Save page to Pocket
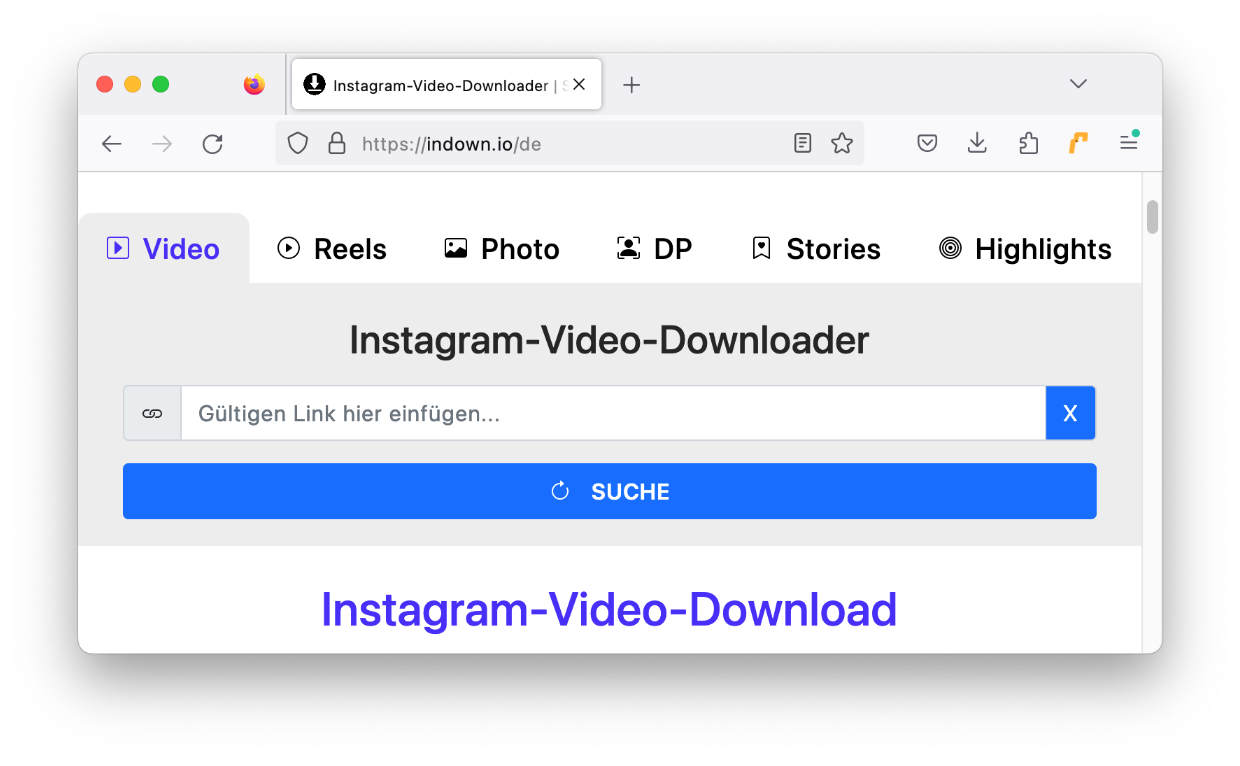The image size is (1240, 766). (x=927, y=143)
